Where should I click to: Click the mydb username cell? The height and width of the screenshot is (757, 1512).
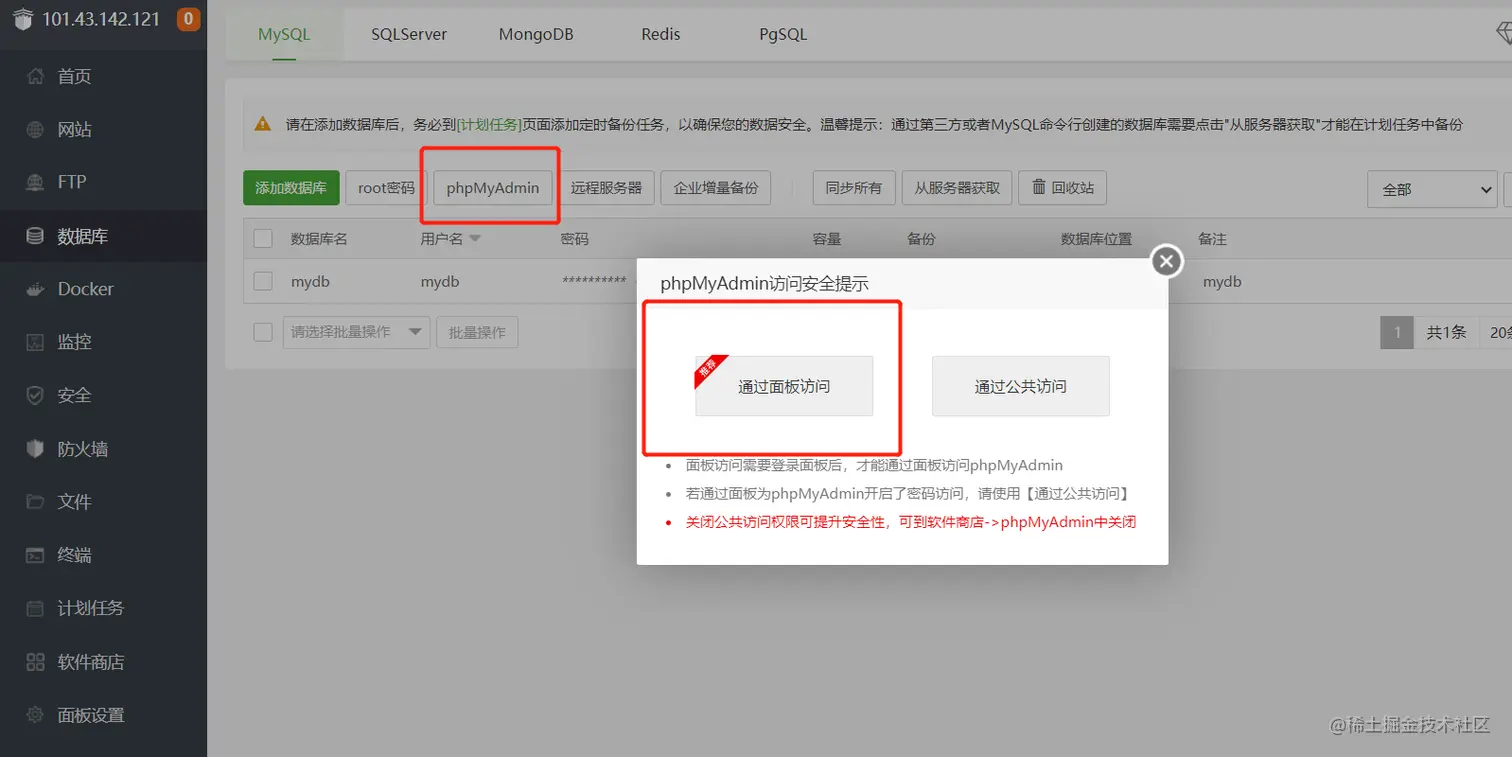tap(440, 282)
